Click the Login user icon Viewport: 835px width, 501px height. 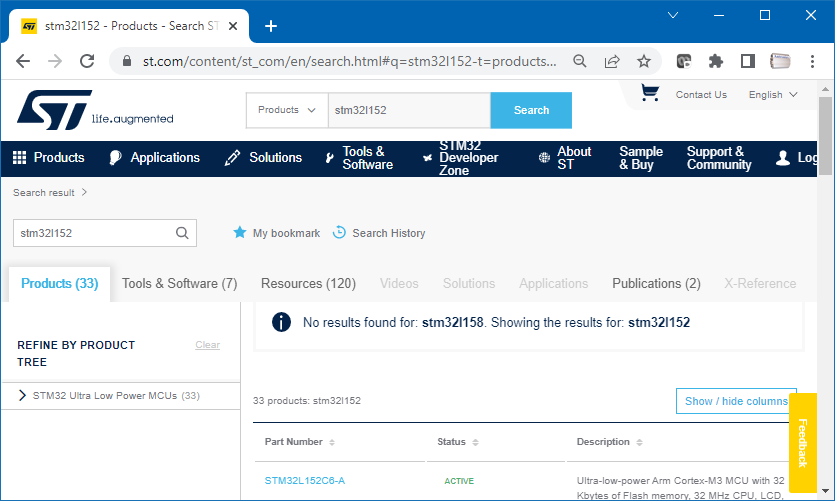783,158
